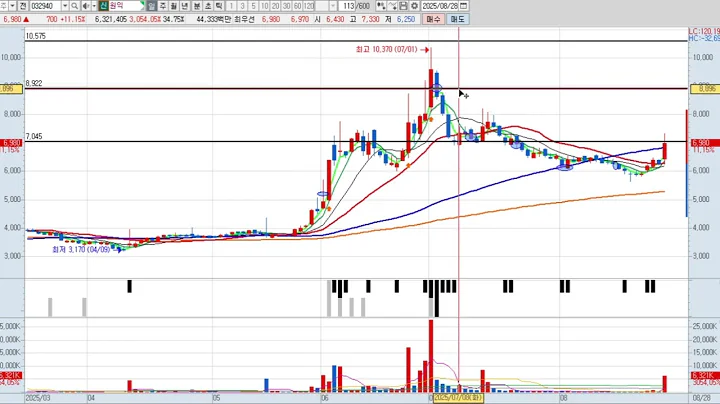
Task: Choose the 3 interval button
Action: (242, 6)
